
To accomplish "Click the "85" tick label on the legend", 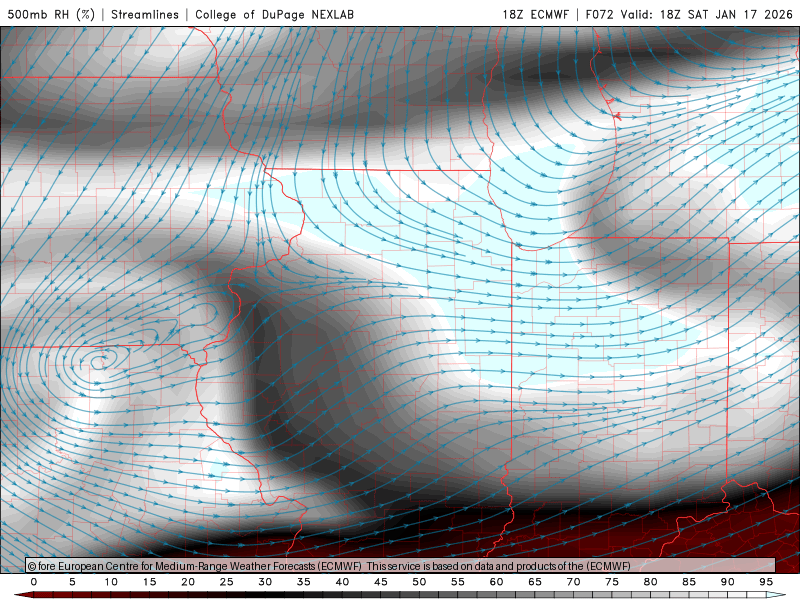I will [689, 582].
